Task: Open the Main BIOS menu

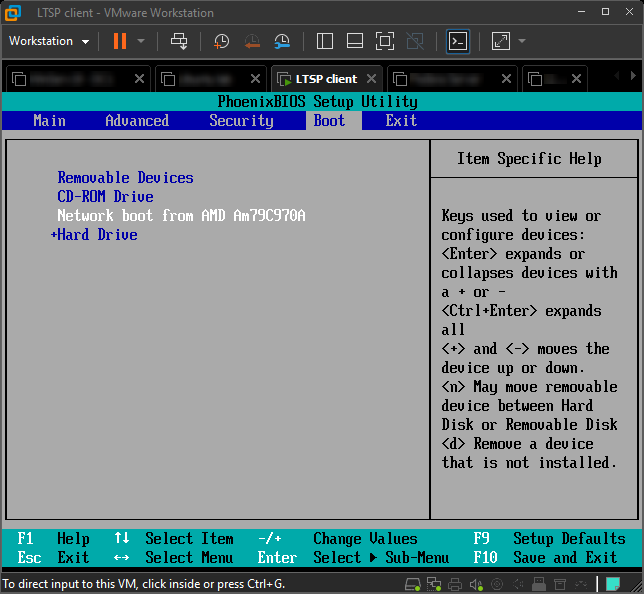Action: pyautogui.click(x=49, y=121)
